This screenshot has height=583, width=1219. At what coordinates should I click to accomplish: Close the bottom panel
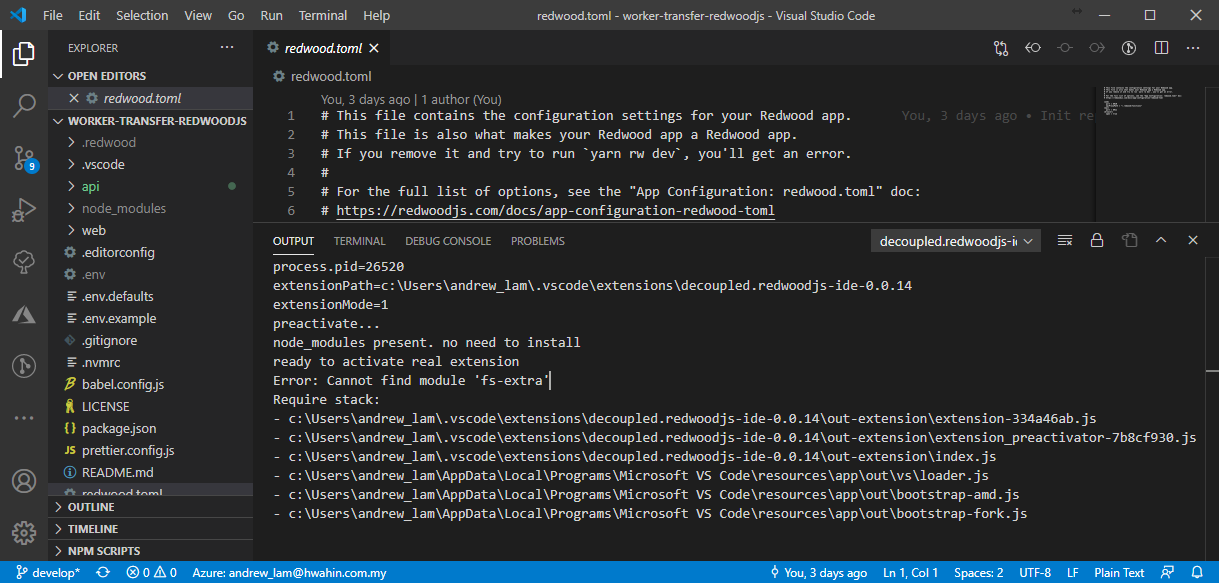(1193, 241)
